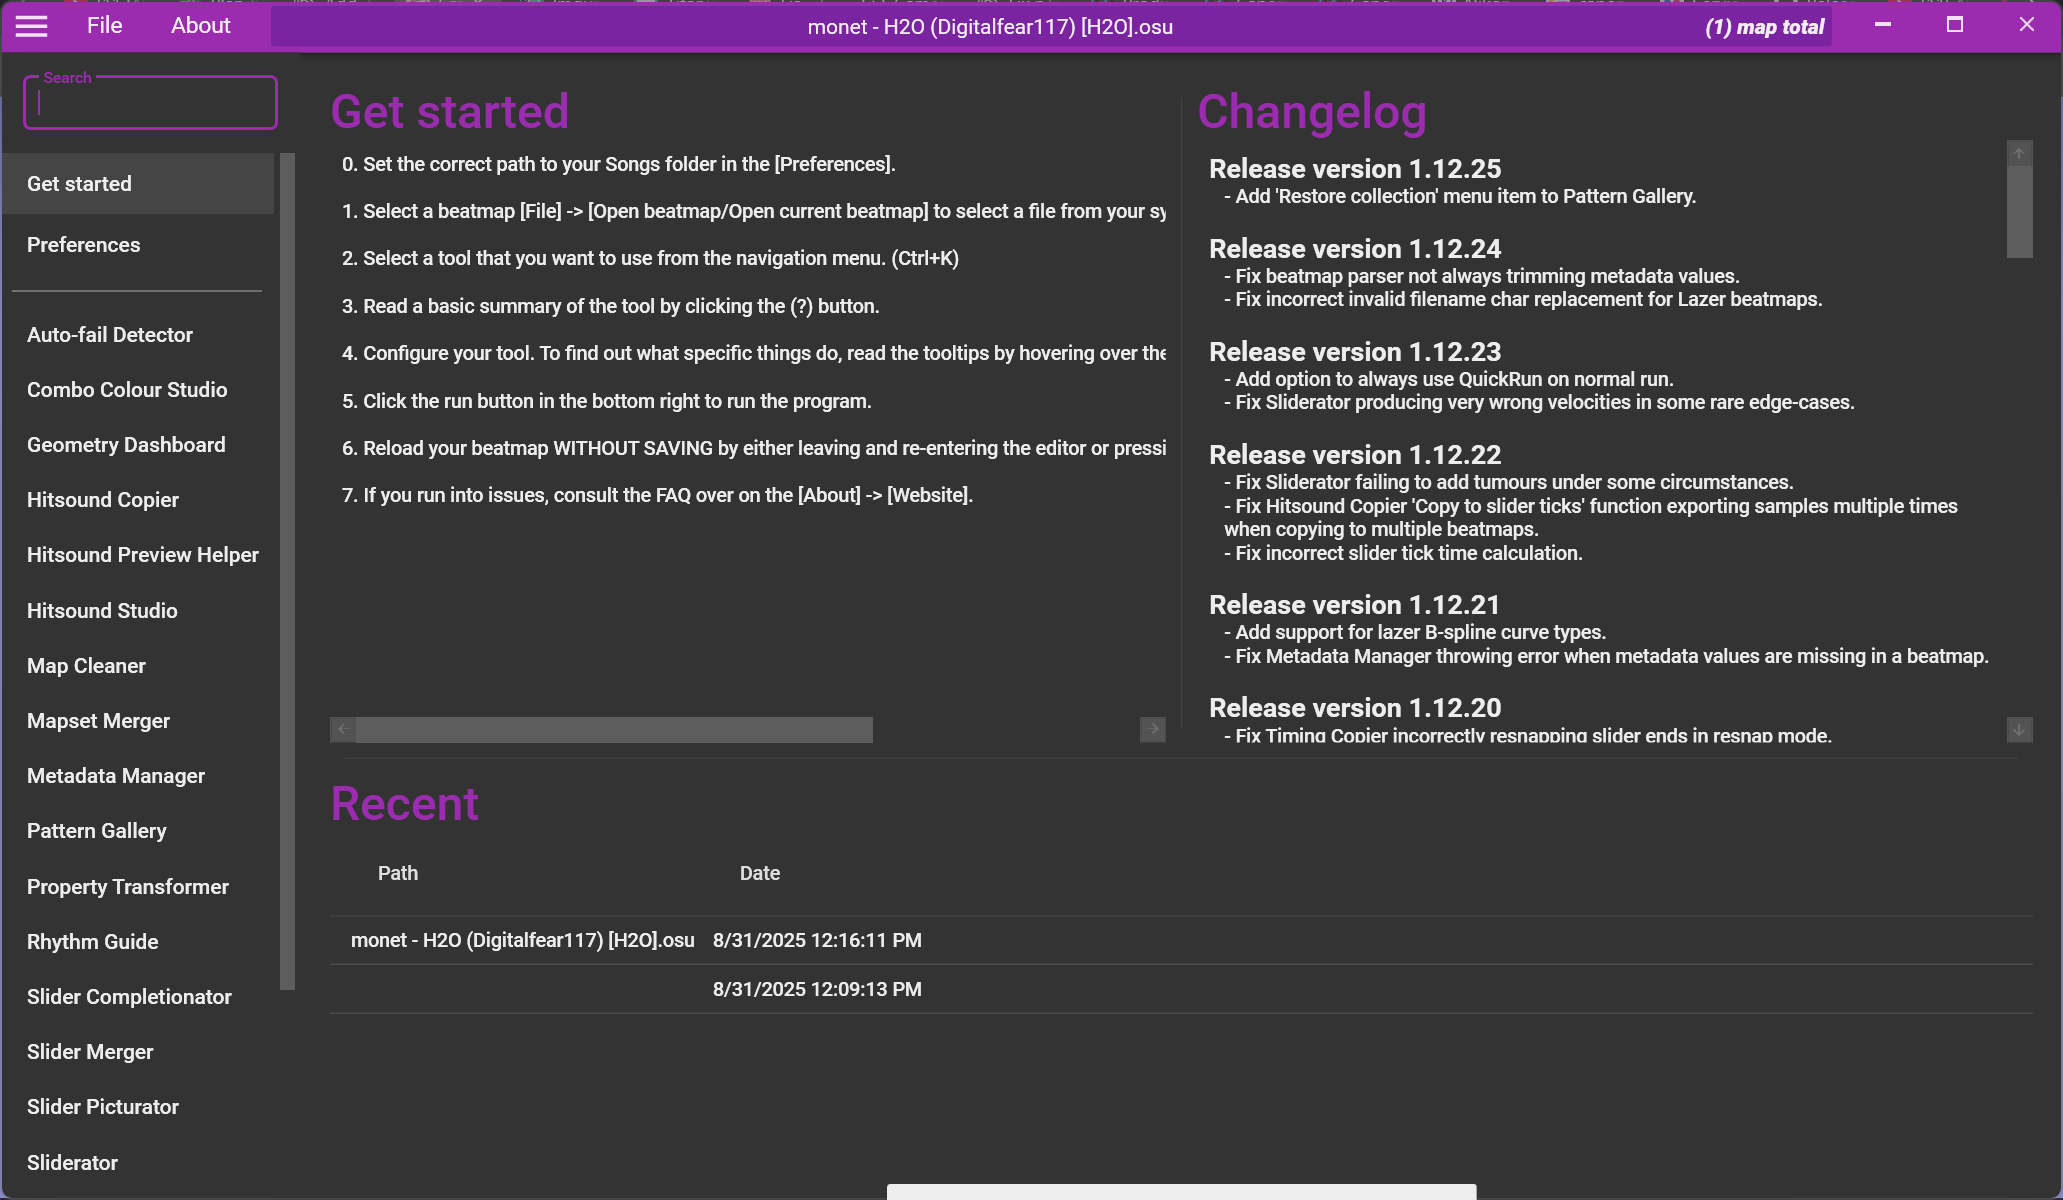
Task: Go to Pattern Gallery
Action: (x=96, y=831)
